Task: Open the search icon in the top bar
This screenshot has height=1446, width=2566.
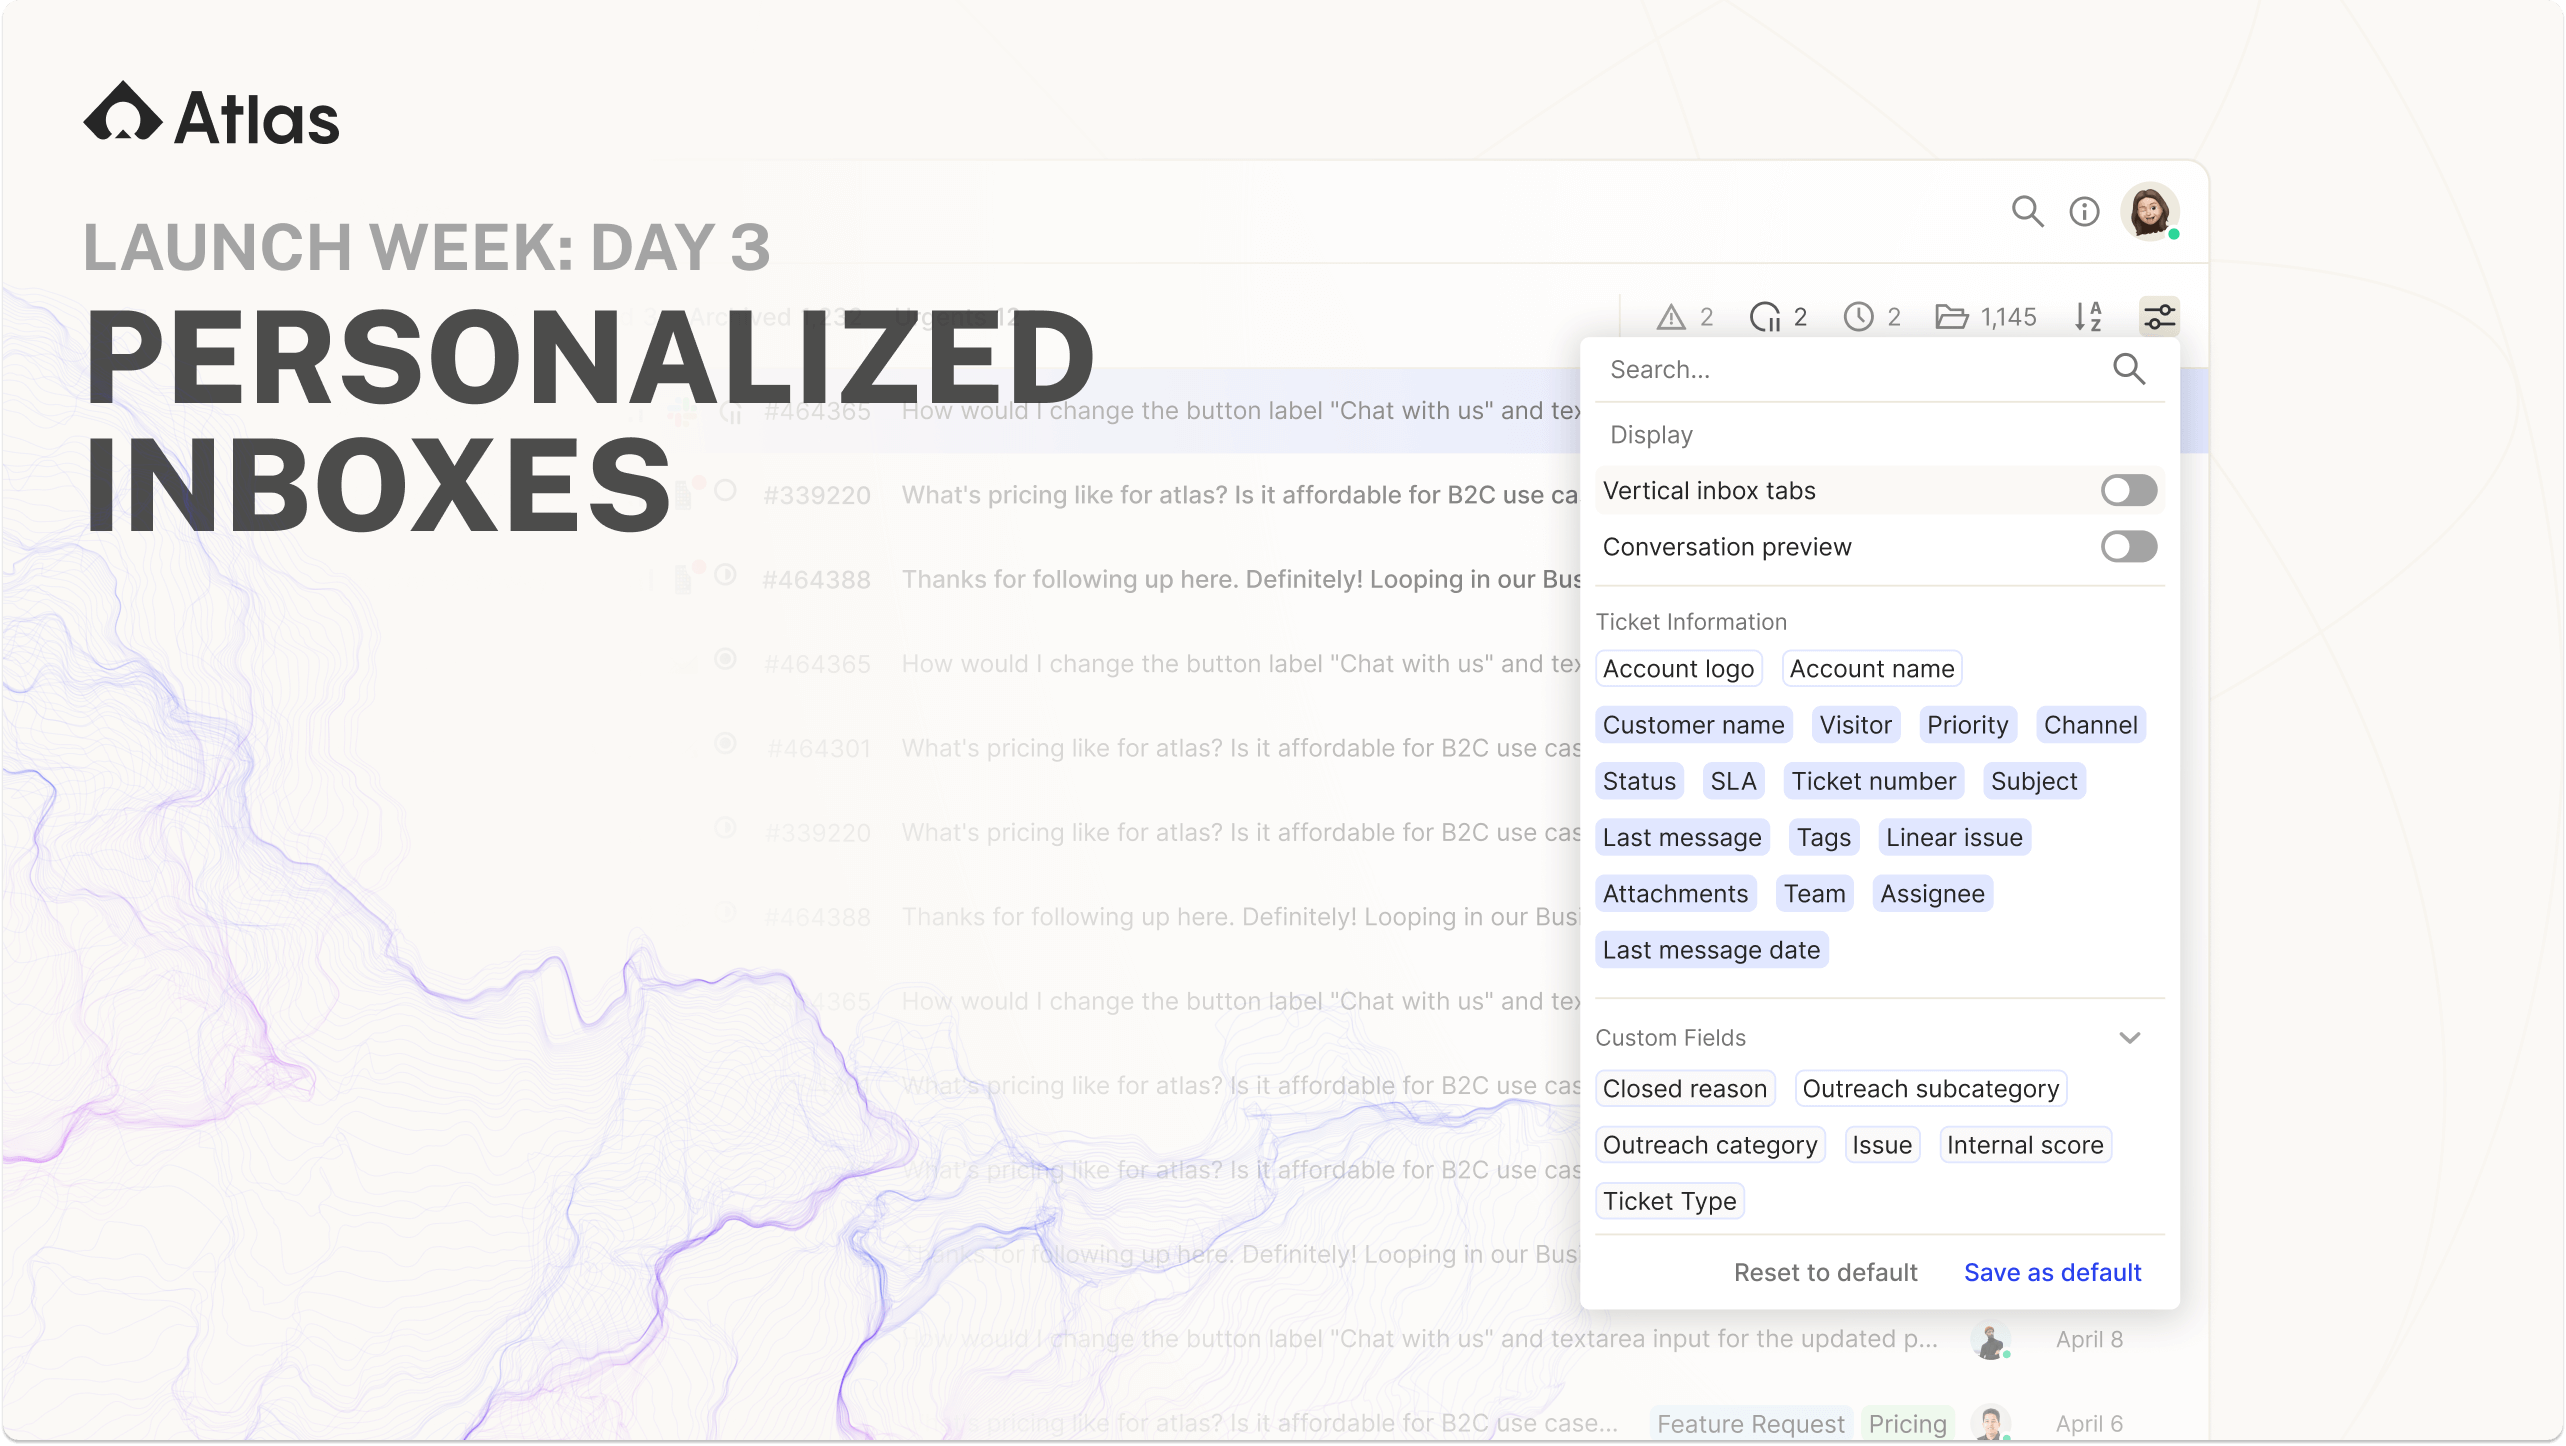Action: point(2027,211)
